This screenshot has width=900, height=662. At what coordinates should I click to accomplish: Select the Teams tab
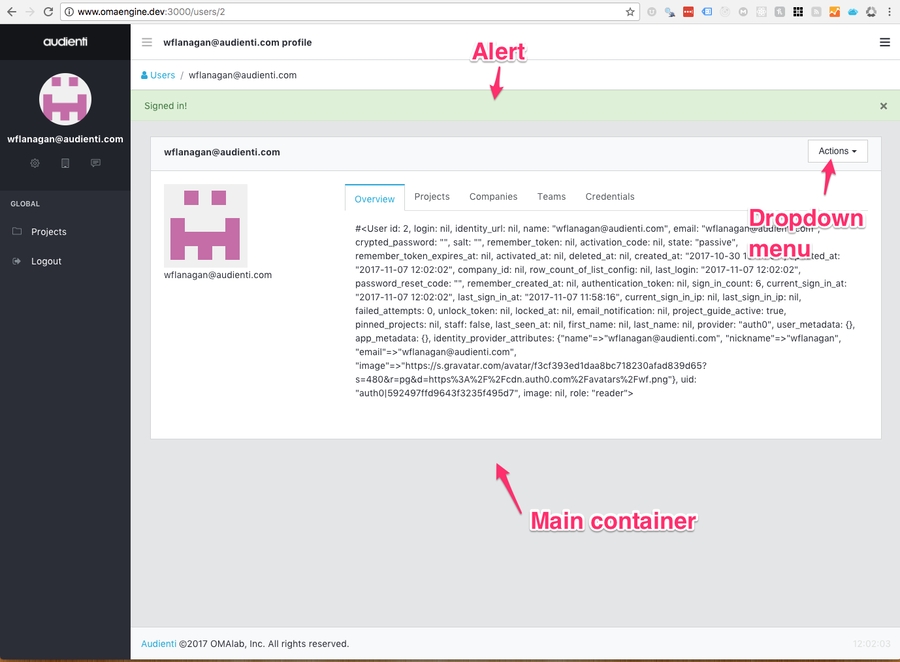click(x=551, y=197)
